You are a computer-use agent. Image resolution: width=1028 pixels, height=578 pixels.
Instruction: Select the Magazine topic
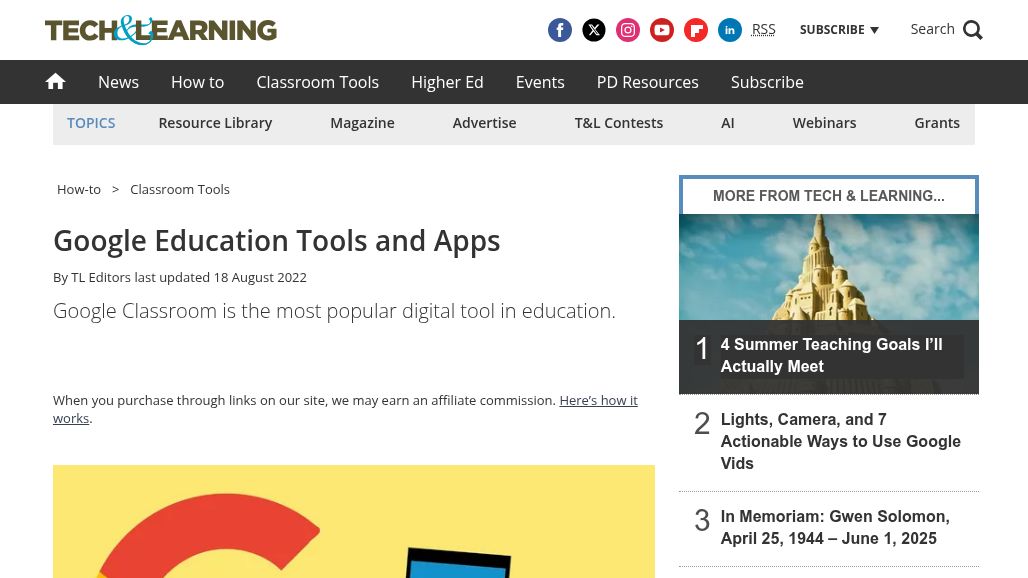tap(362, 123)
